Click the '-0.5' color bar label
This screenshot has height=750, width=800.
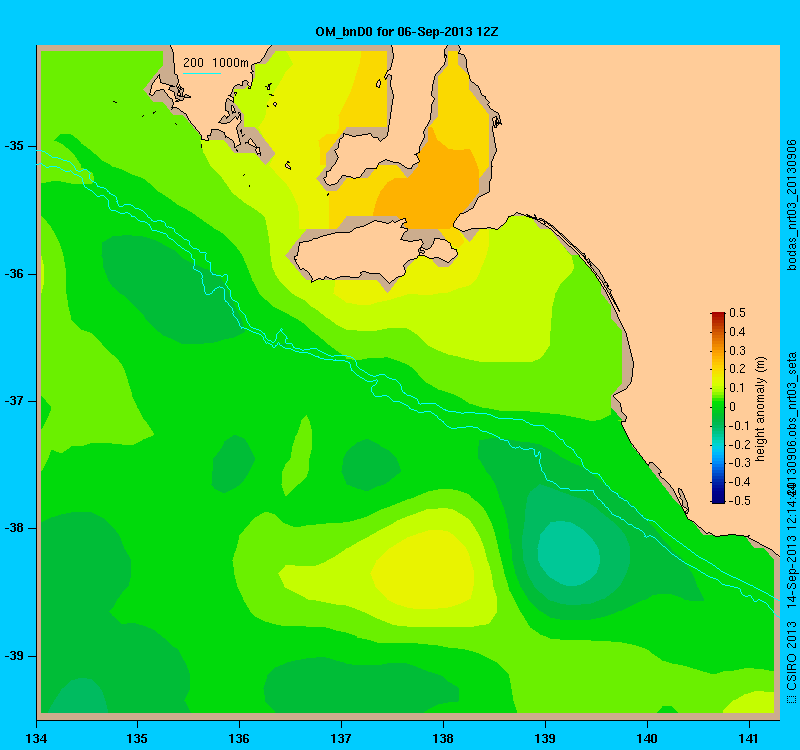tap(738, 501)
